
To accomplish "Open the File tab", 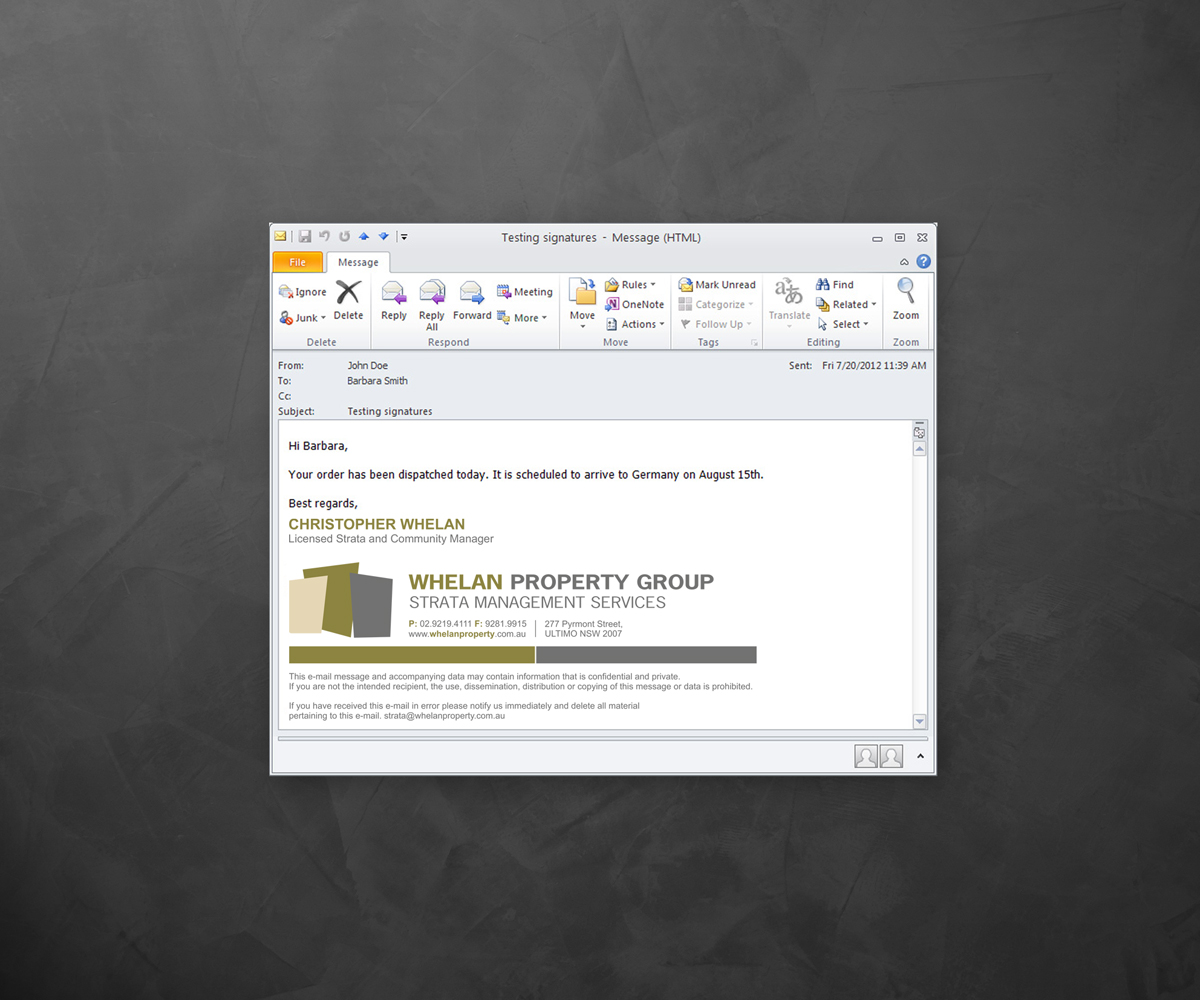I will [x=298, y=262].
